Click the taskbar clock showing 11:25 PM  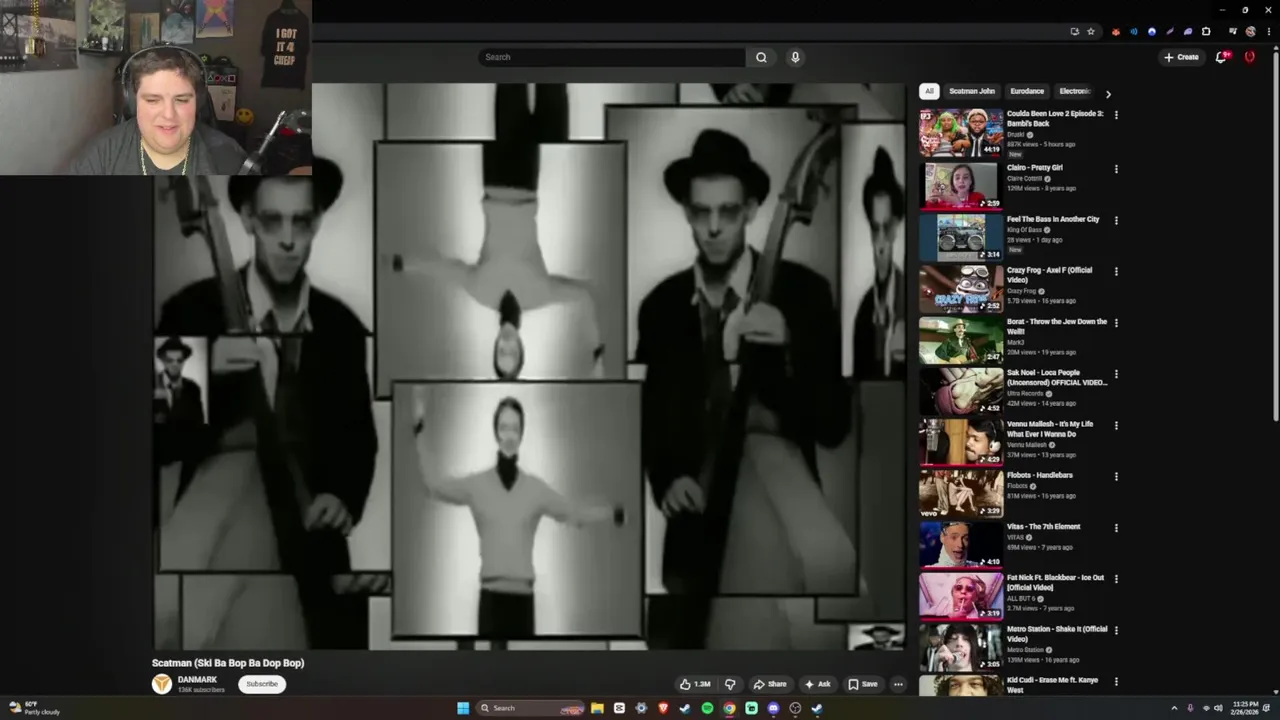[1245, 708]
